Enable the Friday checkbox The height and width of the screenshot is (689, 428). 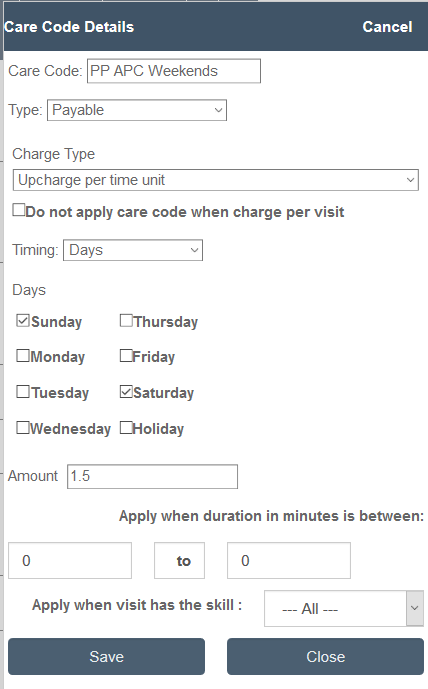coord(126,355)
